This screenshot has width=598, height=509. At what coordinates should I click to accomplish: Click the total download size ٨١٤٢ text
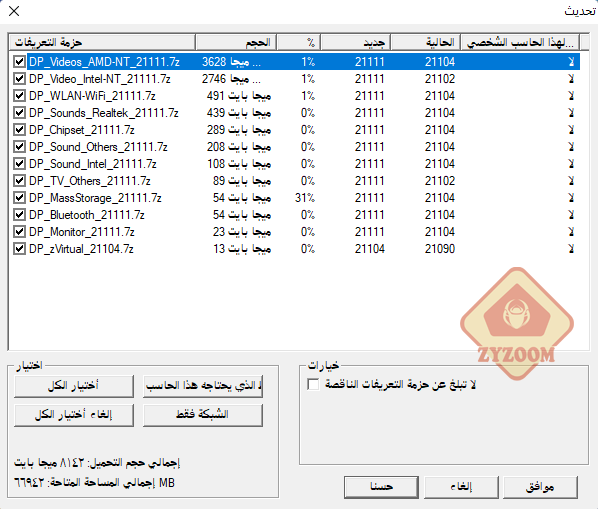[x=97, y=462]
